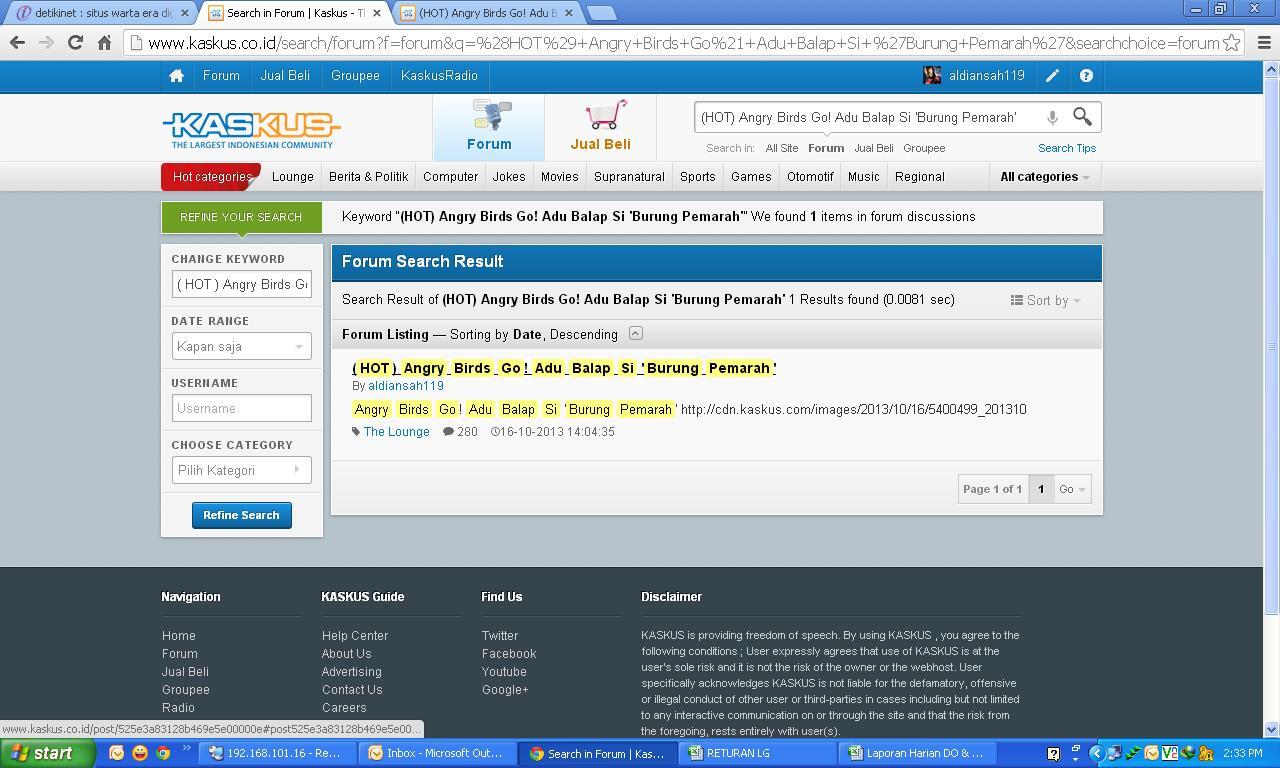This screenshot has height=768, width=1280.
Task: Bookmark this page with the star
Action: (1232, 43)
